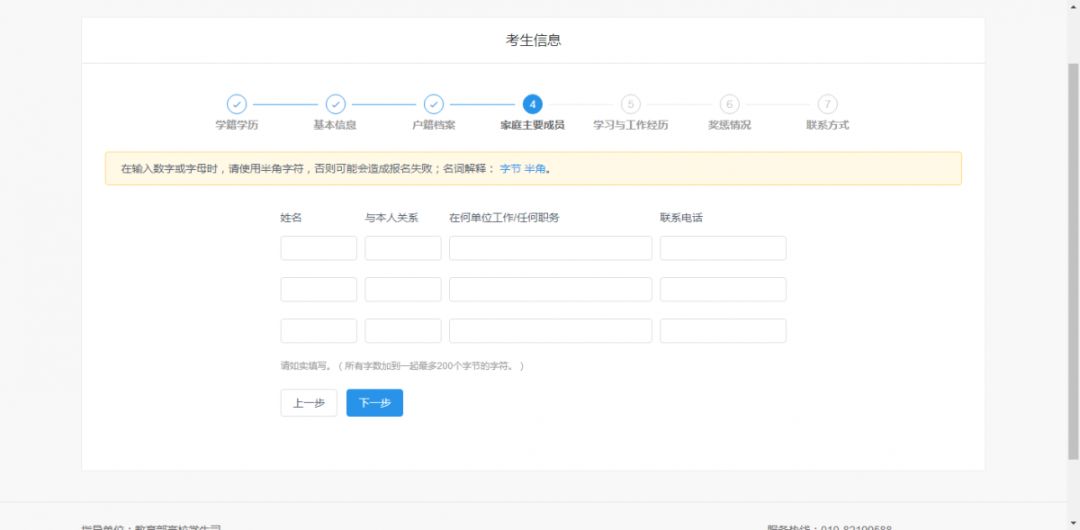
Task: Open the 基本信息 step label
Action: point(335,125)
